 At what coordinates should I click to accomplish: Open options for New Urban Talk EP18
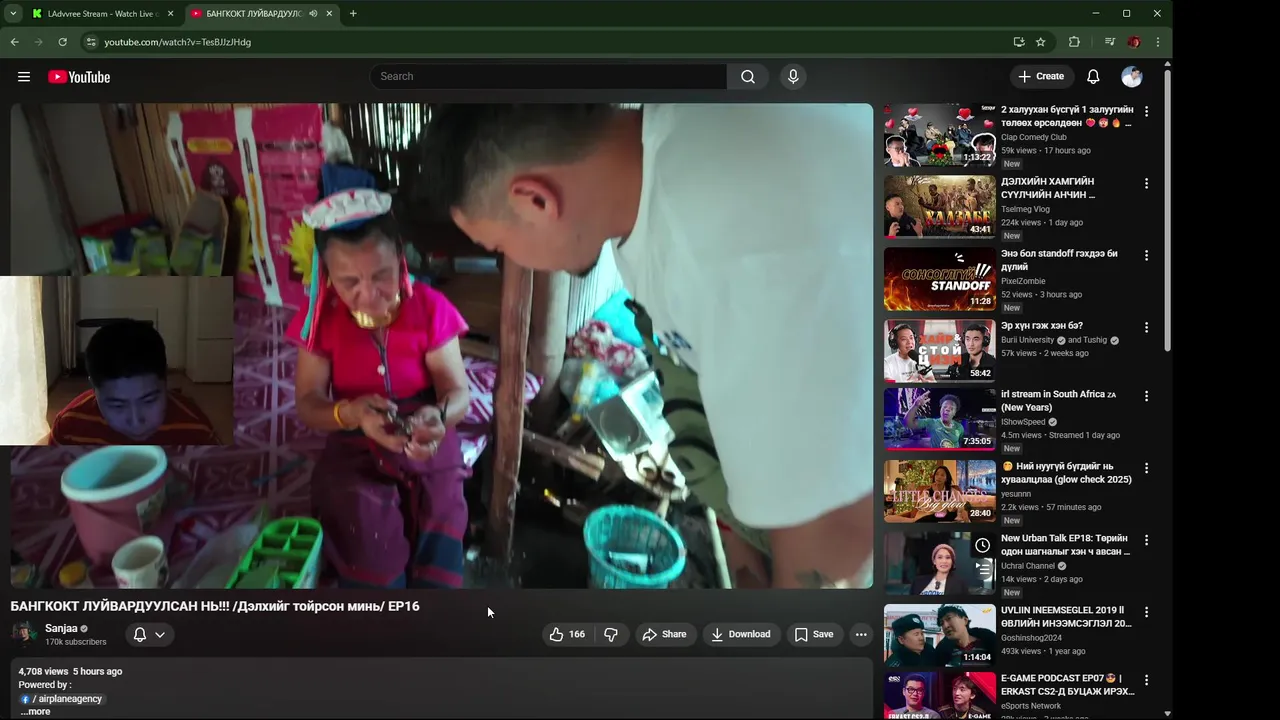pyautogui.click(x=1146, y=539)
